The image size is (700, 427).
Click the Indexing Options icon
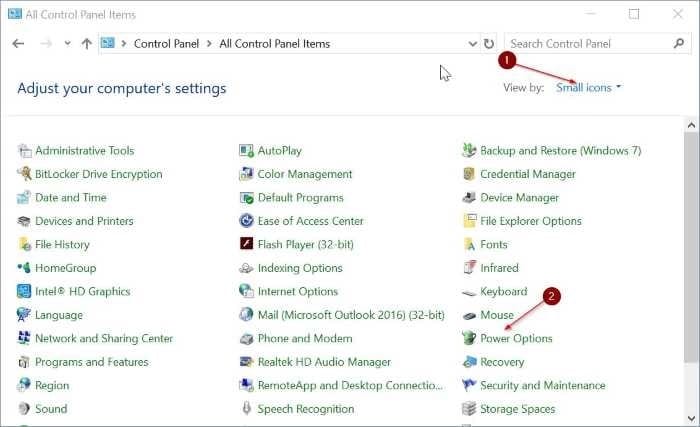[x=246, y=268]
